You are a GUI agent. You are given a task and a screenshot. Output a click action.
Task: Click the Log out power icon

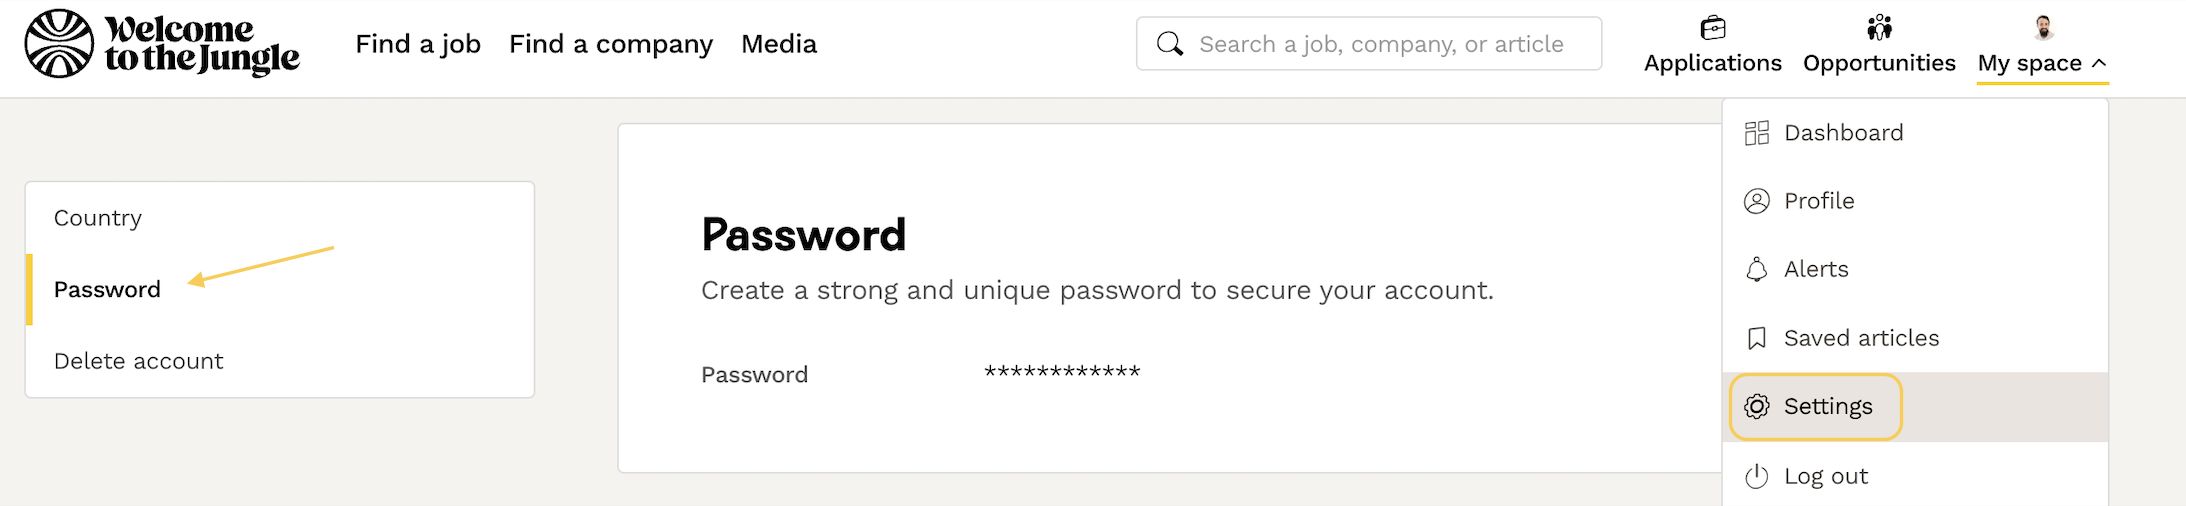coord(1757,477)
